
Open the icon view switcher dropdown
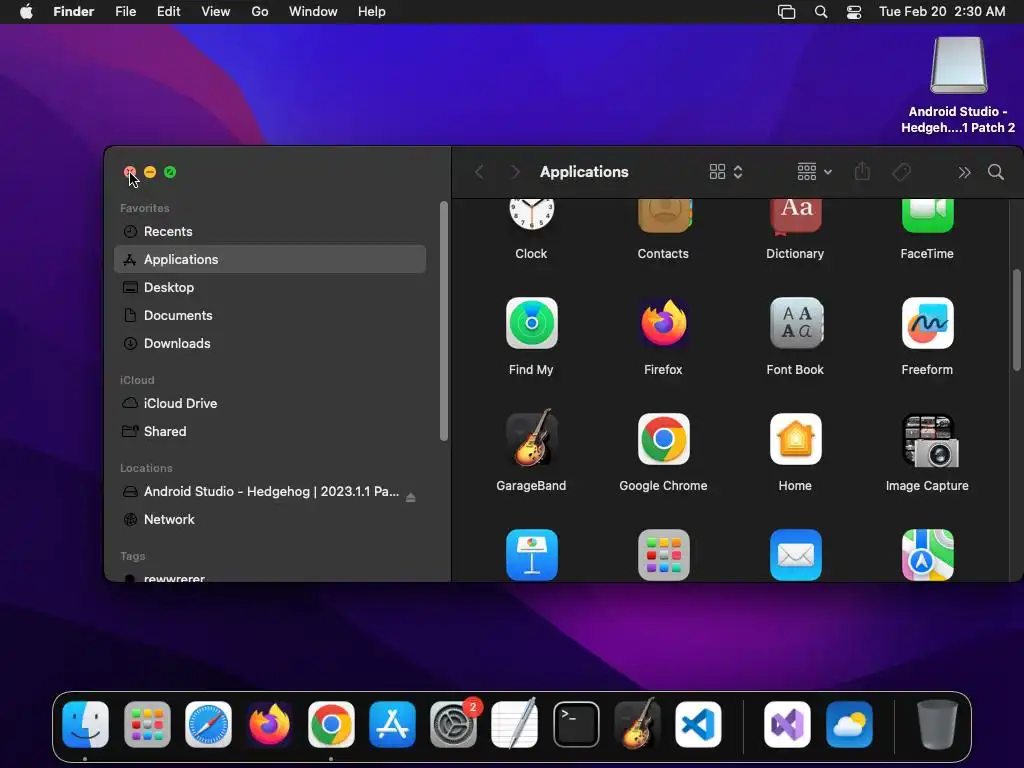[x=726, y=172]
